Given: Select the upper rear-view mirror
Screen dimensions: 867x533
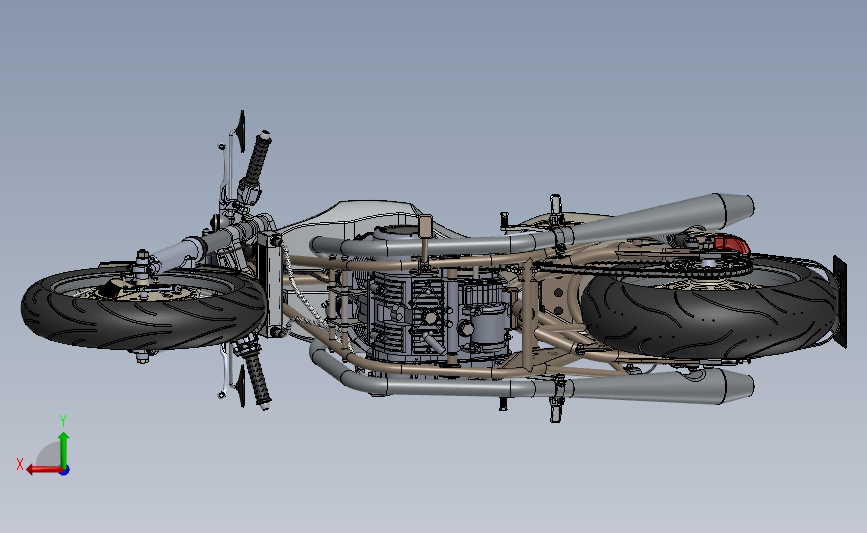Looking at the screenshot, I should 241,131.
